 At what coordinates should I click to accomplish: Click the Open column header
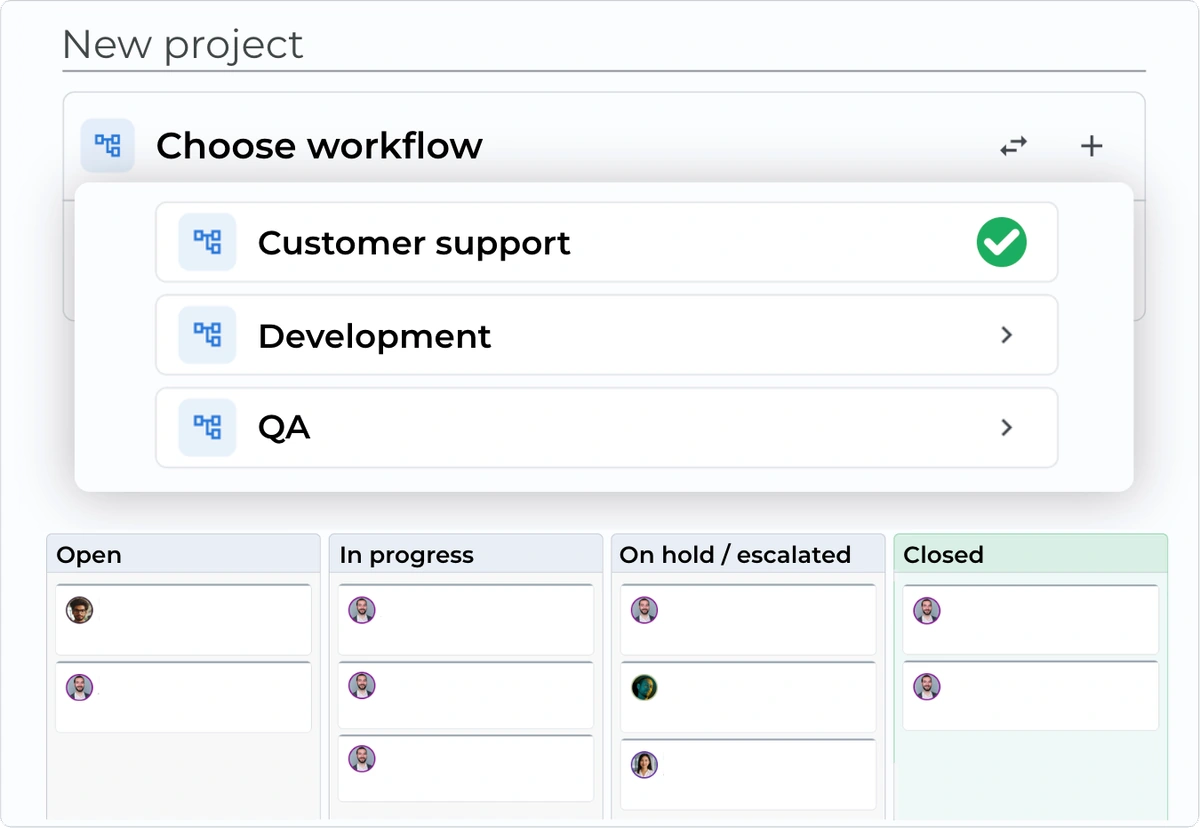click(184, 554)
